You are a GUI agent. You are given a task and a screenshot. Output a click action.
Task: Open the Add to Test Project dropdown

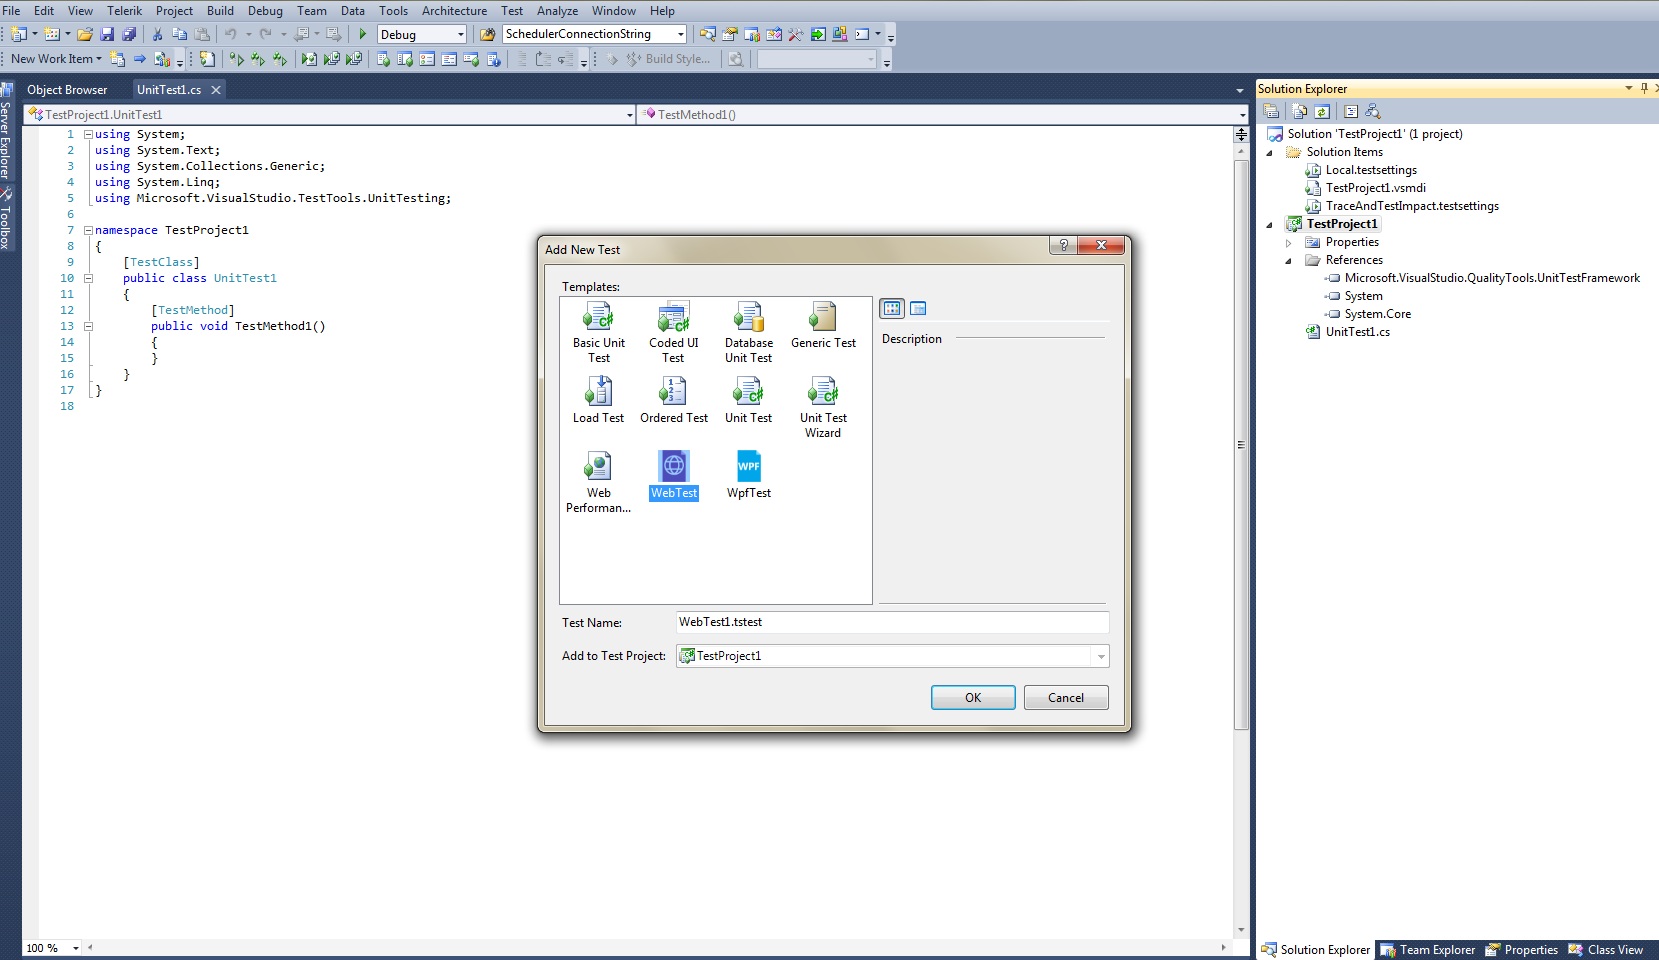click(x=1101, y=656)
